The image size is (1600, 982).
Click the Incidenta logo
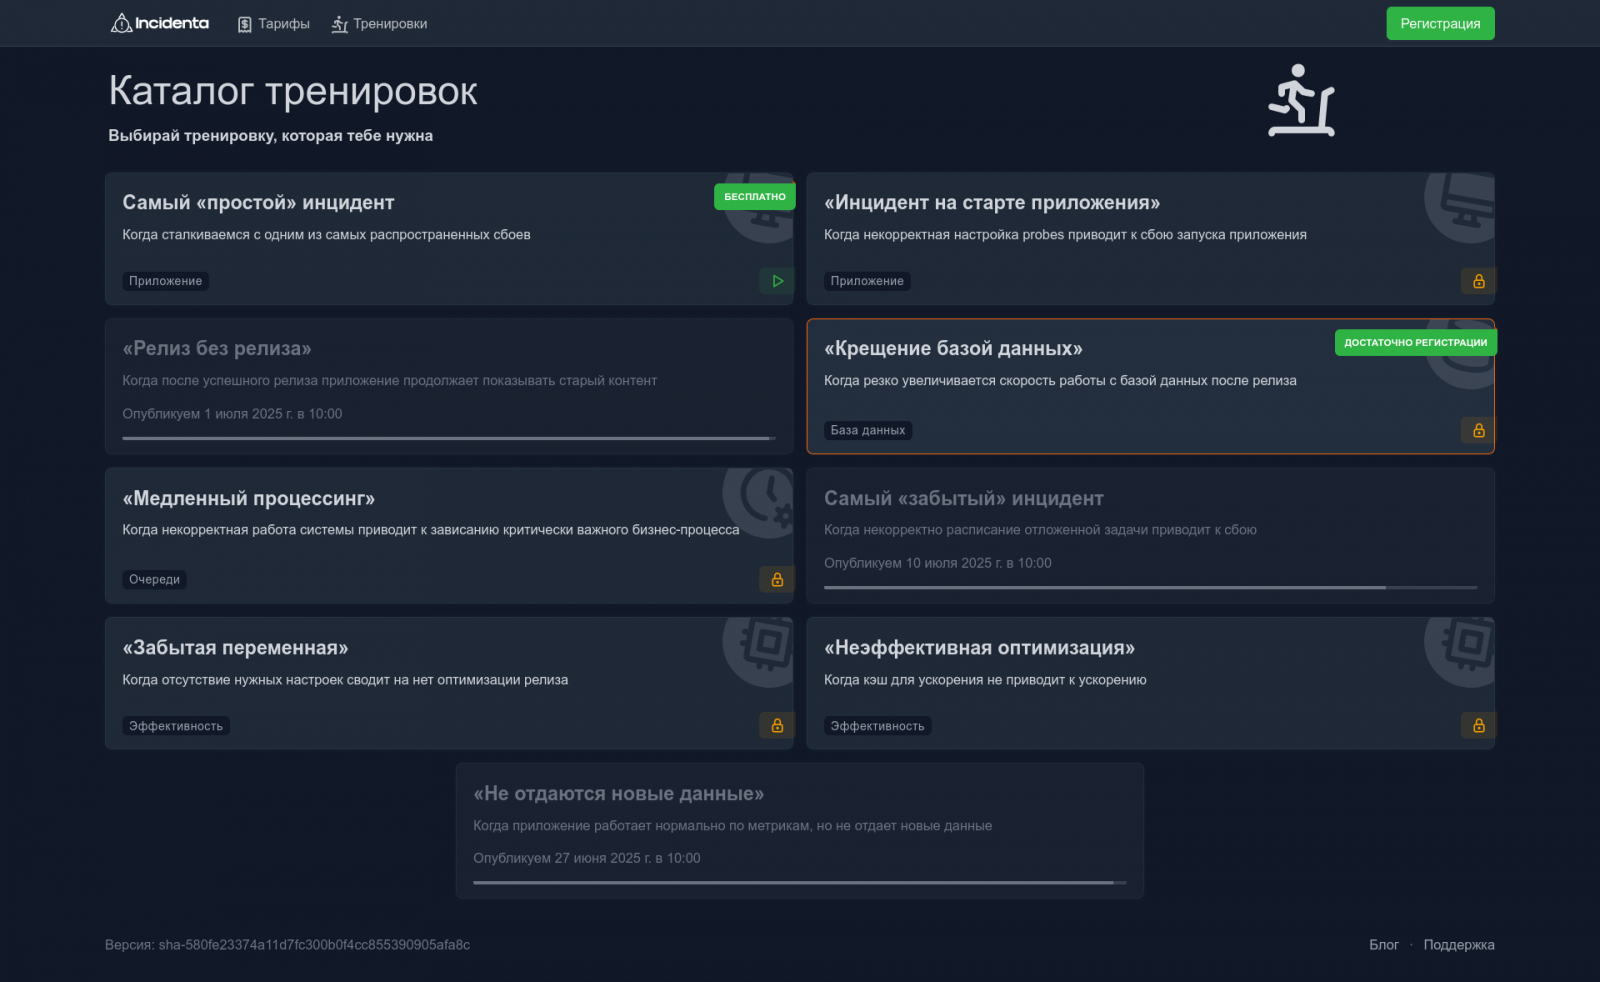pos(160,23)
